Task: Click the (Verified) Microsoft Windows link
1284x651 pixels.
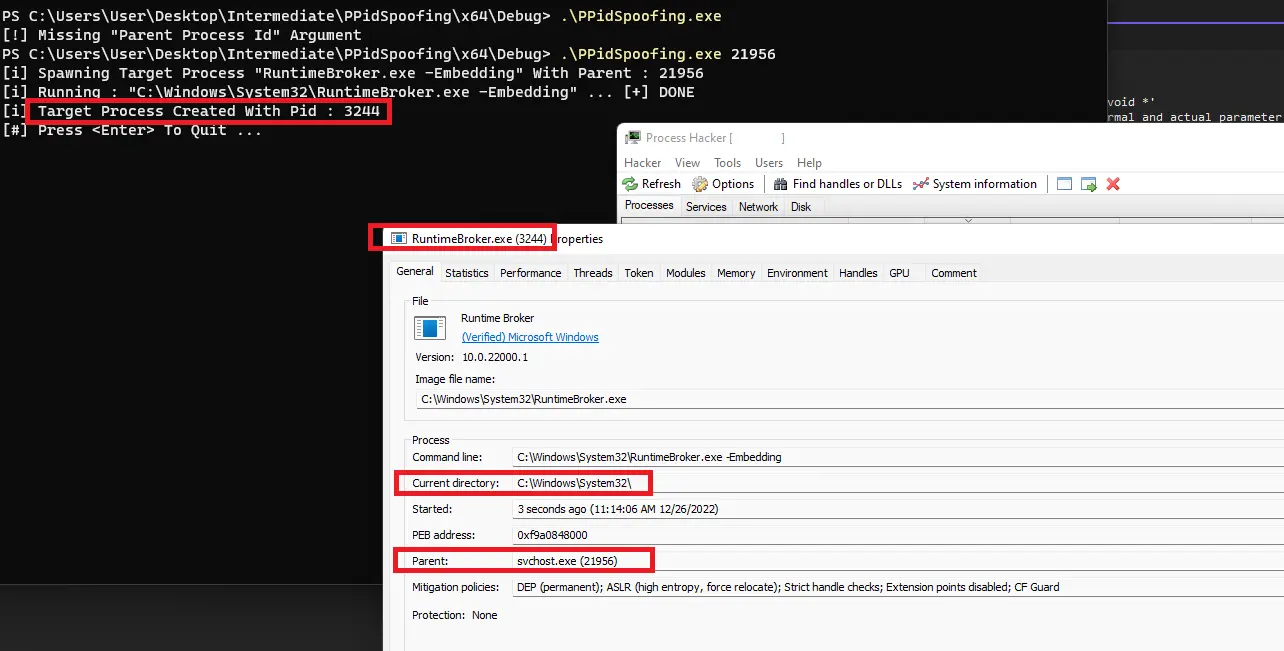Action: click(x=530, y=338)
